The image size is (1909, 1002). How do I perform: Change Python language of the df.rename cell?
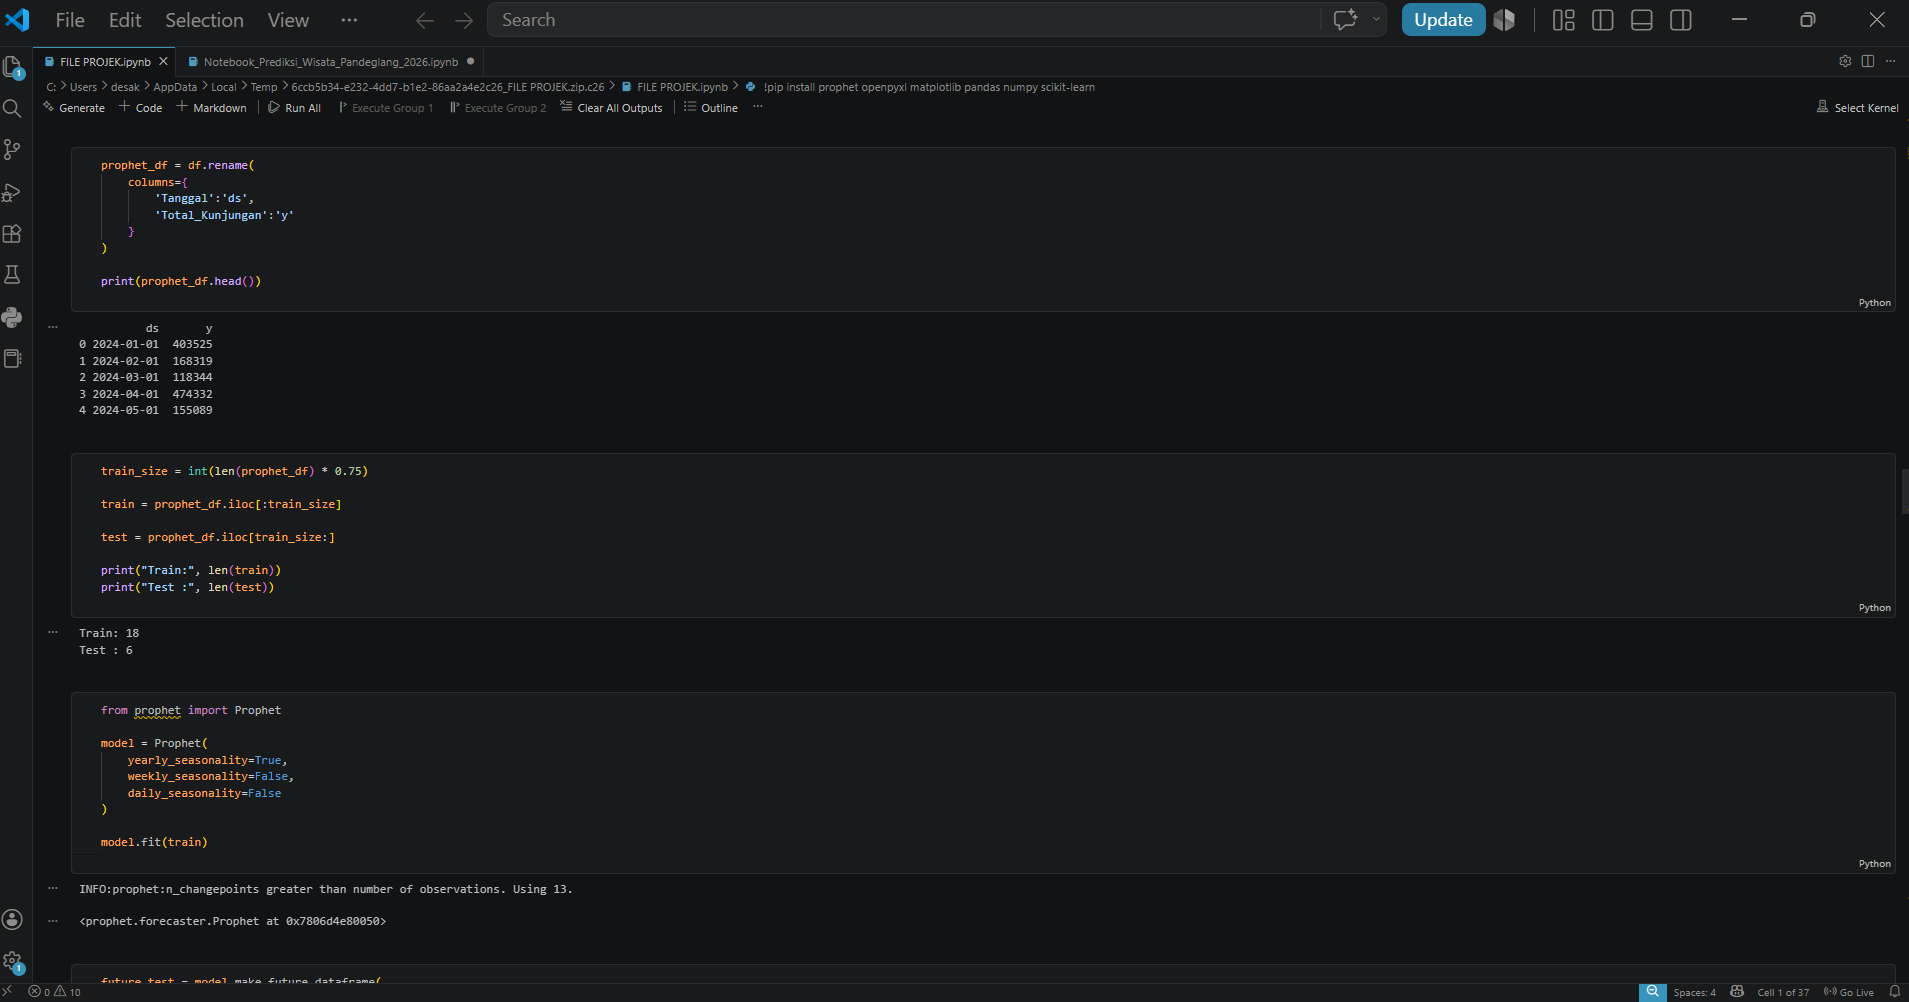pos(1874,303)
